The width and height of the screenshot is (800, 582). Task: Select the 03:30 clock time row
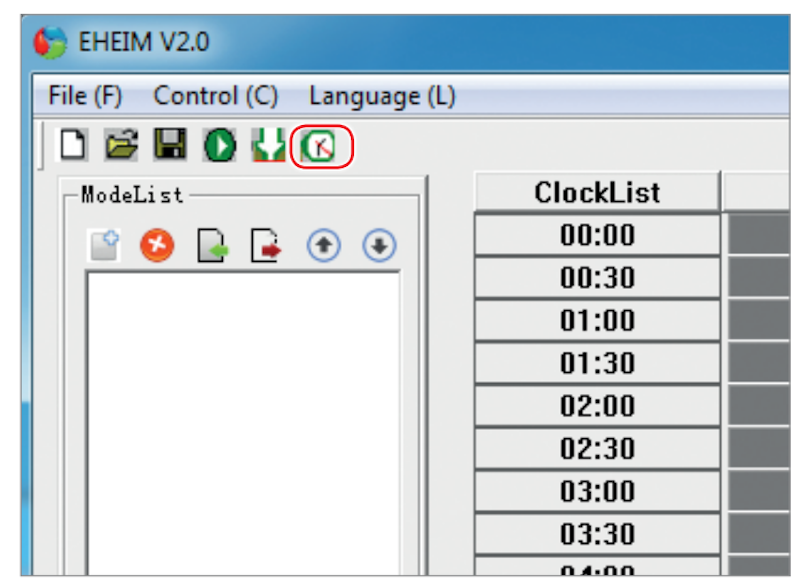coord(597,535)
